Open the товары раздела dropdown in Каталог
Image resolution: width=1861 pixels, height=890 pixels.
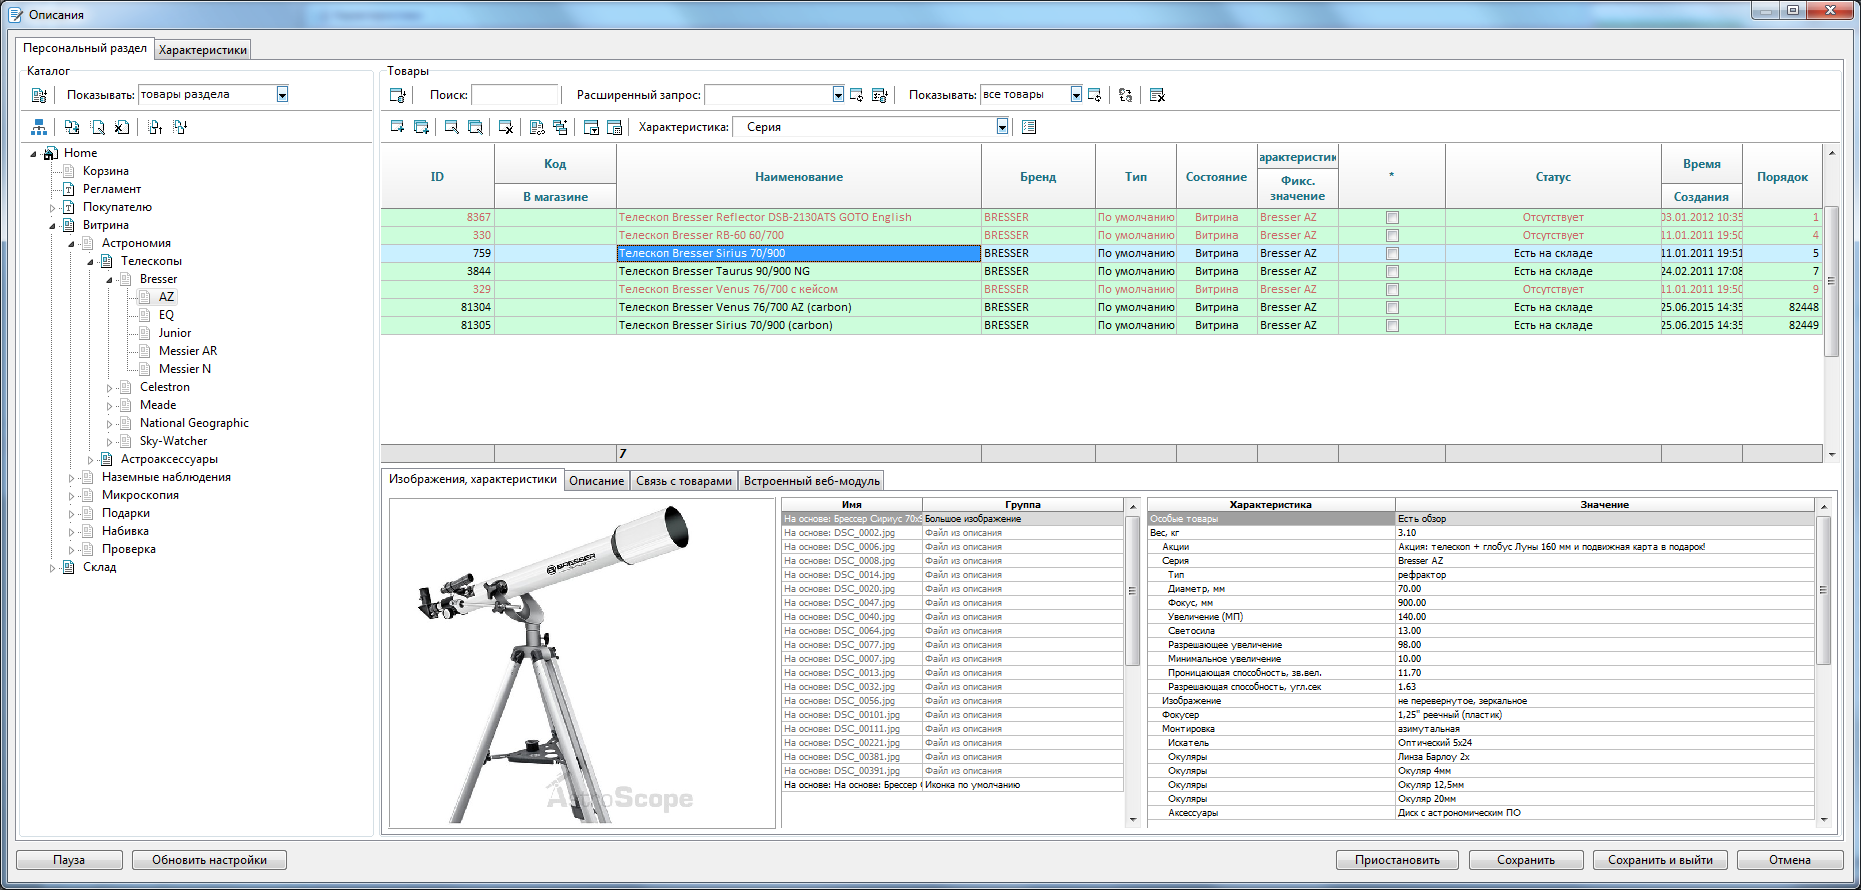click(282, 94)
